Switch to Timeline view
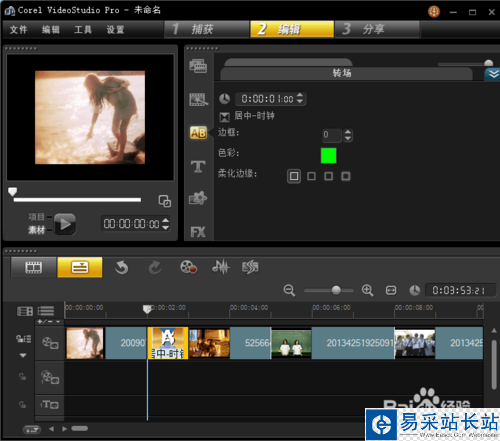This screenshot has height=441, width=500. click(x=80, y=267)
